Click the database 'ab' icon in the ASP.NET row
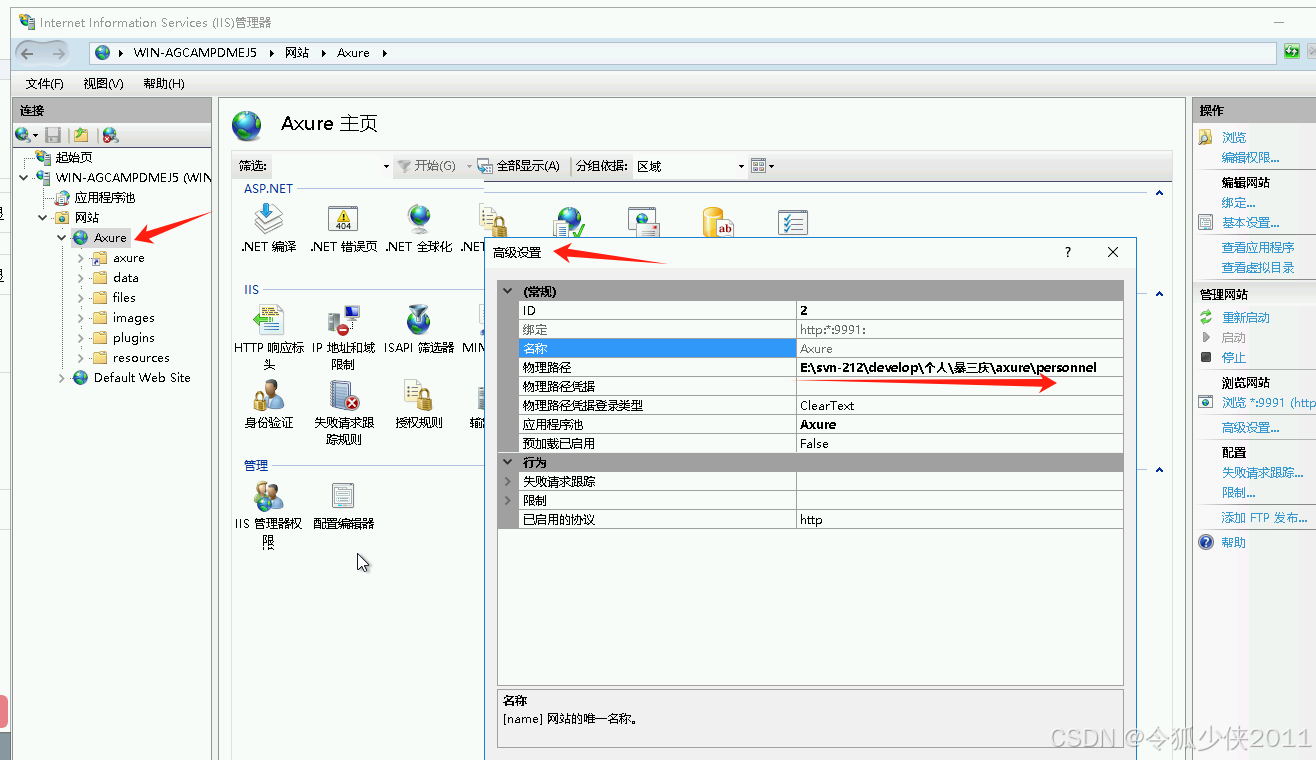This screenshot has width=1316, height=760. (718, 221)
